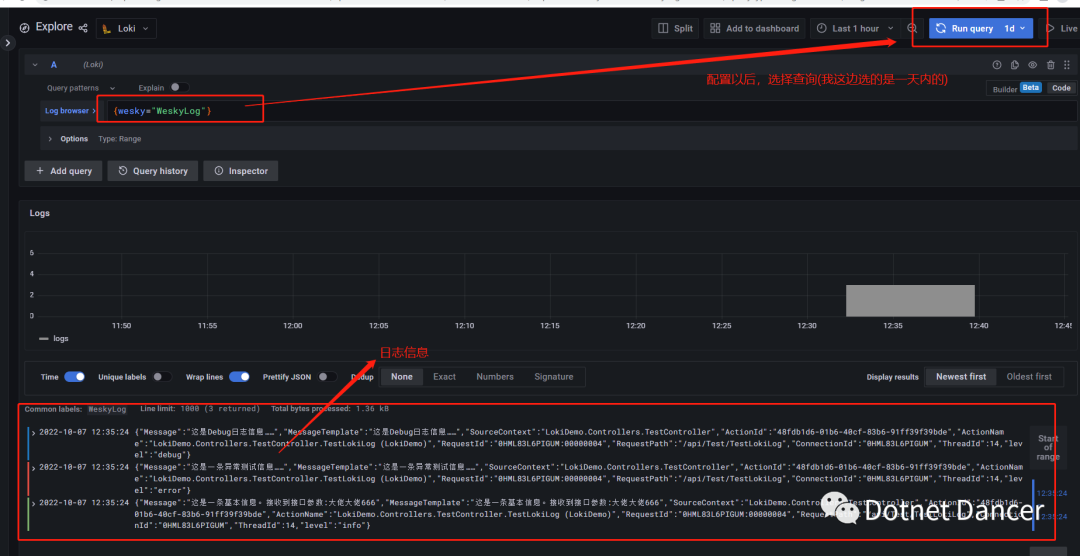Expand the info level log row
The image size is (1080, 556).
coord(33,503)
